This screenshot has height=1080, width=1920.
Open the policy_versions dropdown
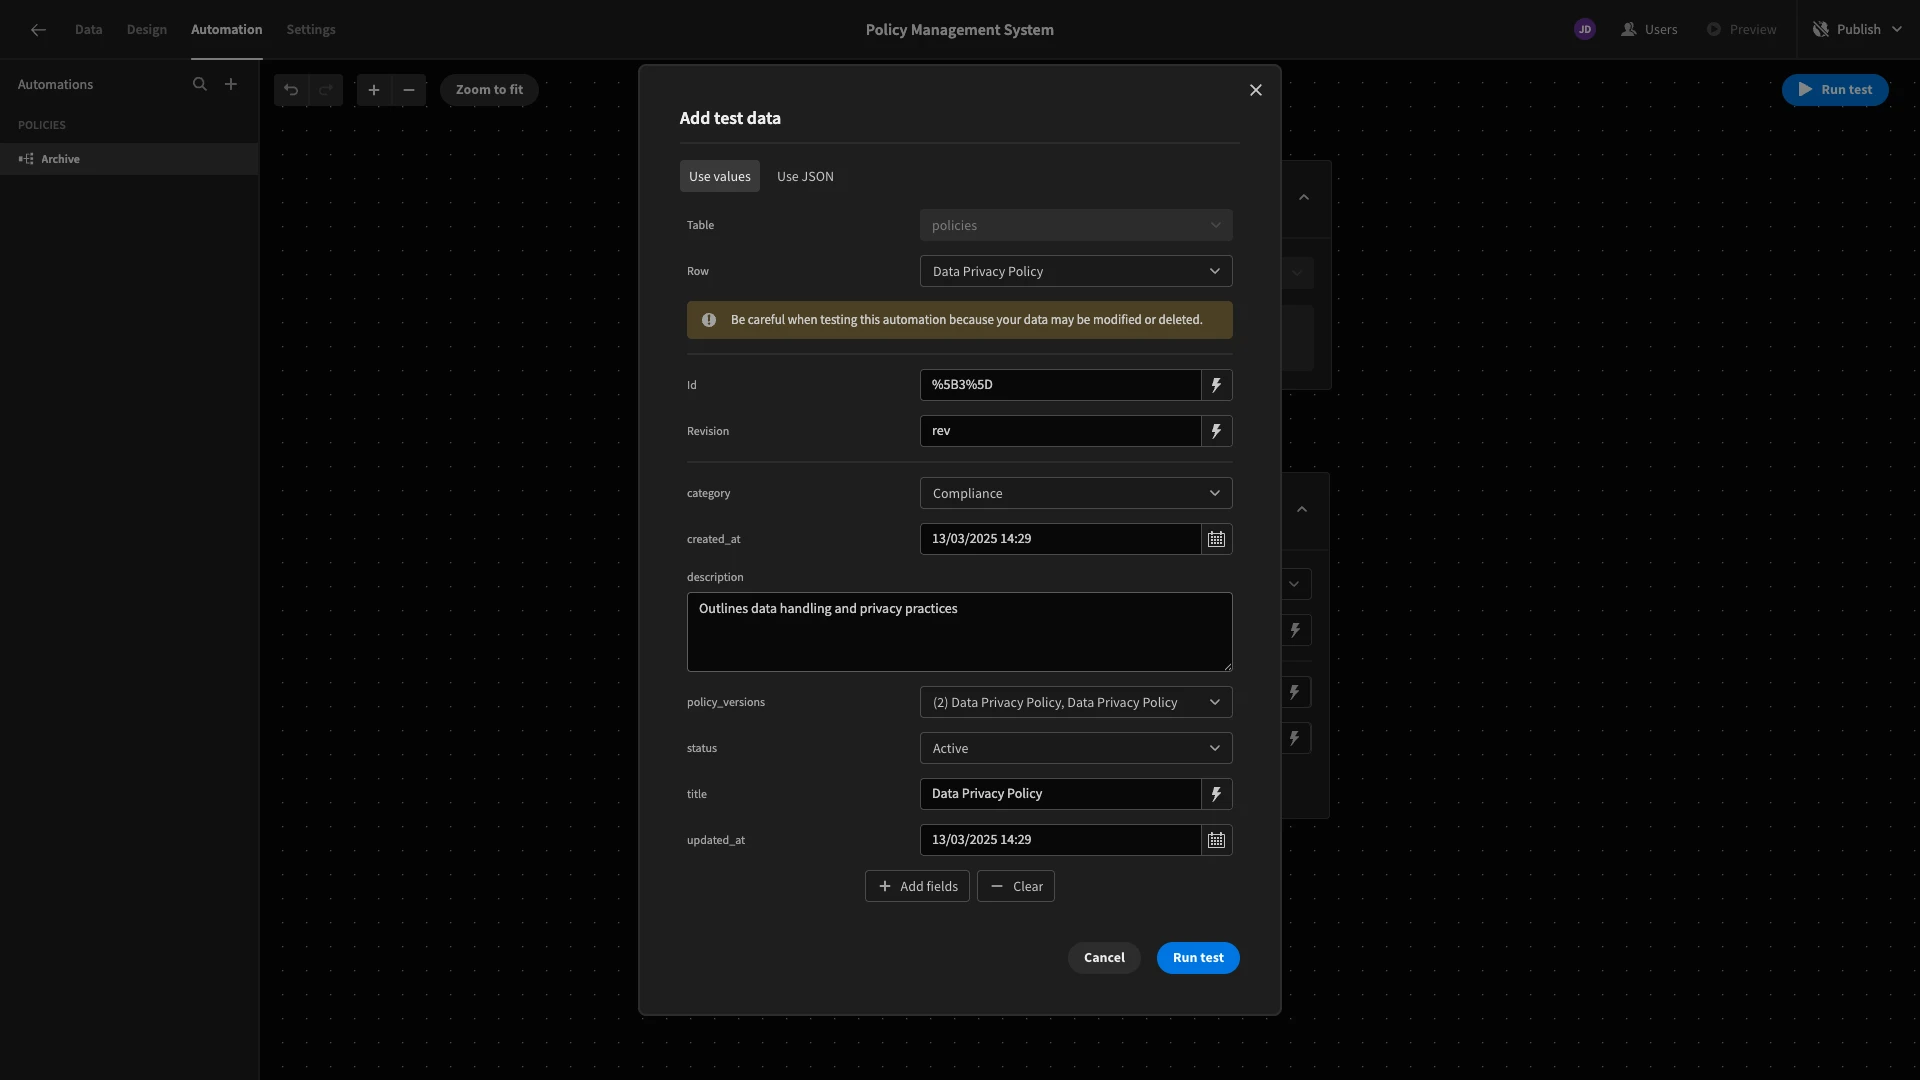pos(1076,703)
